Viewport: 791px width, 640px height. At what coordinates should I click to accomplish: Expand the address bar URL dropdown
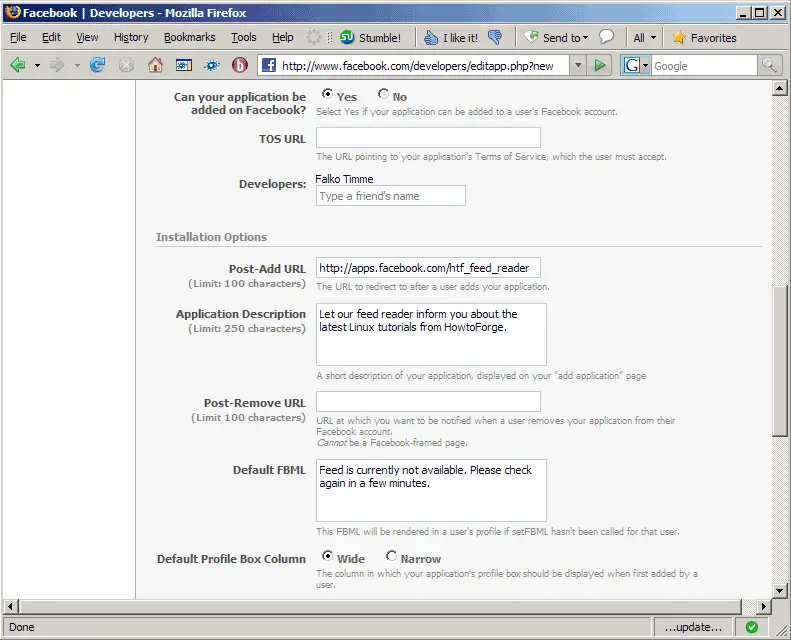[578, 66]
